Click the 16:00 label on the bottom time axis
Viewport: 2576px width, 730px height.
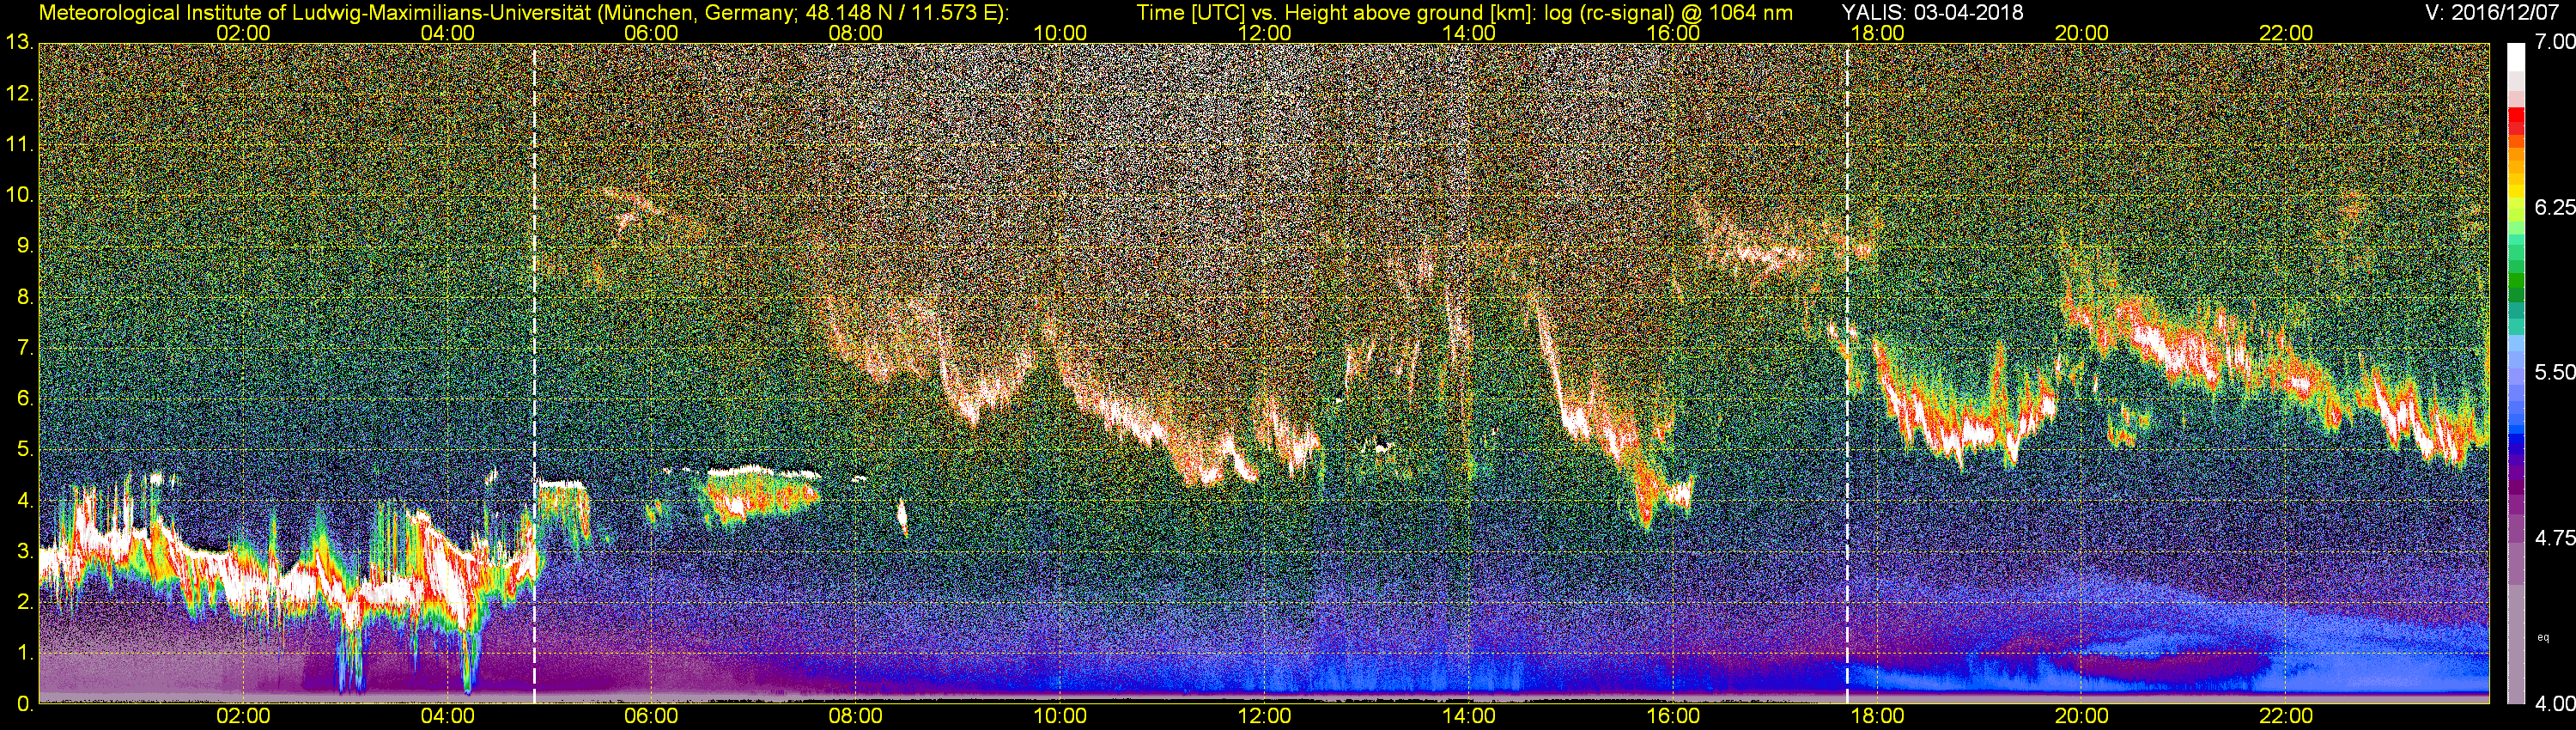(1673, 716)
